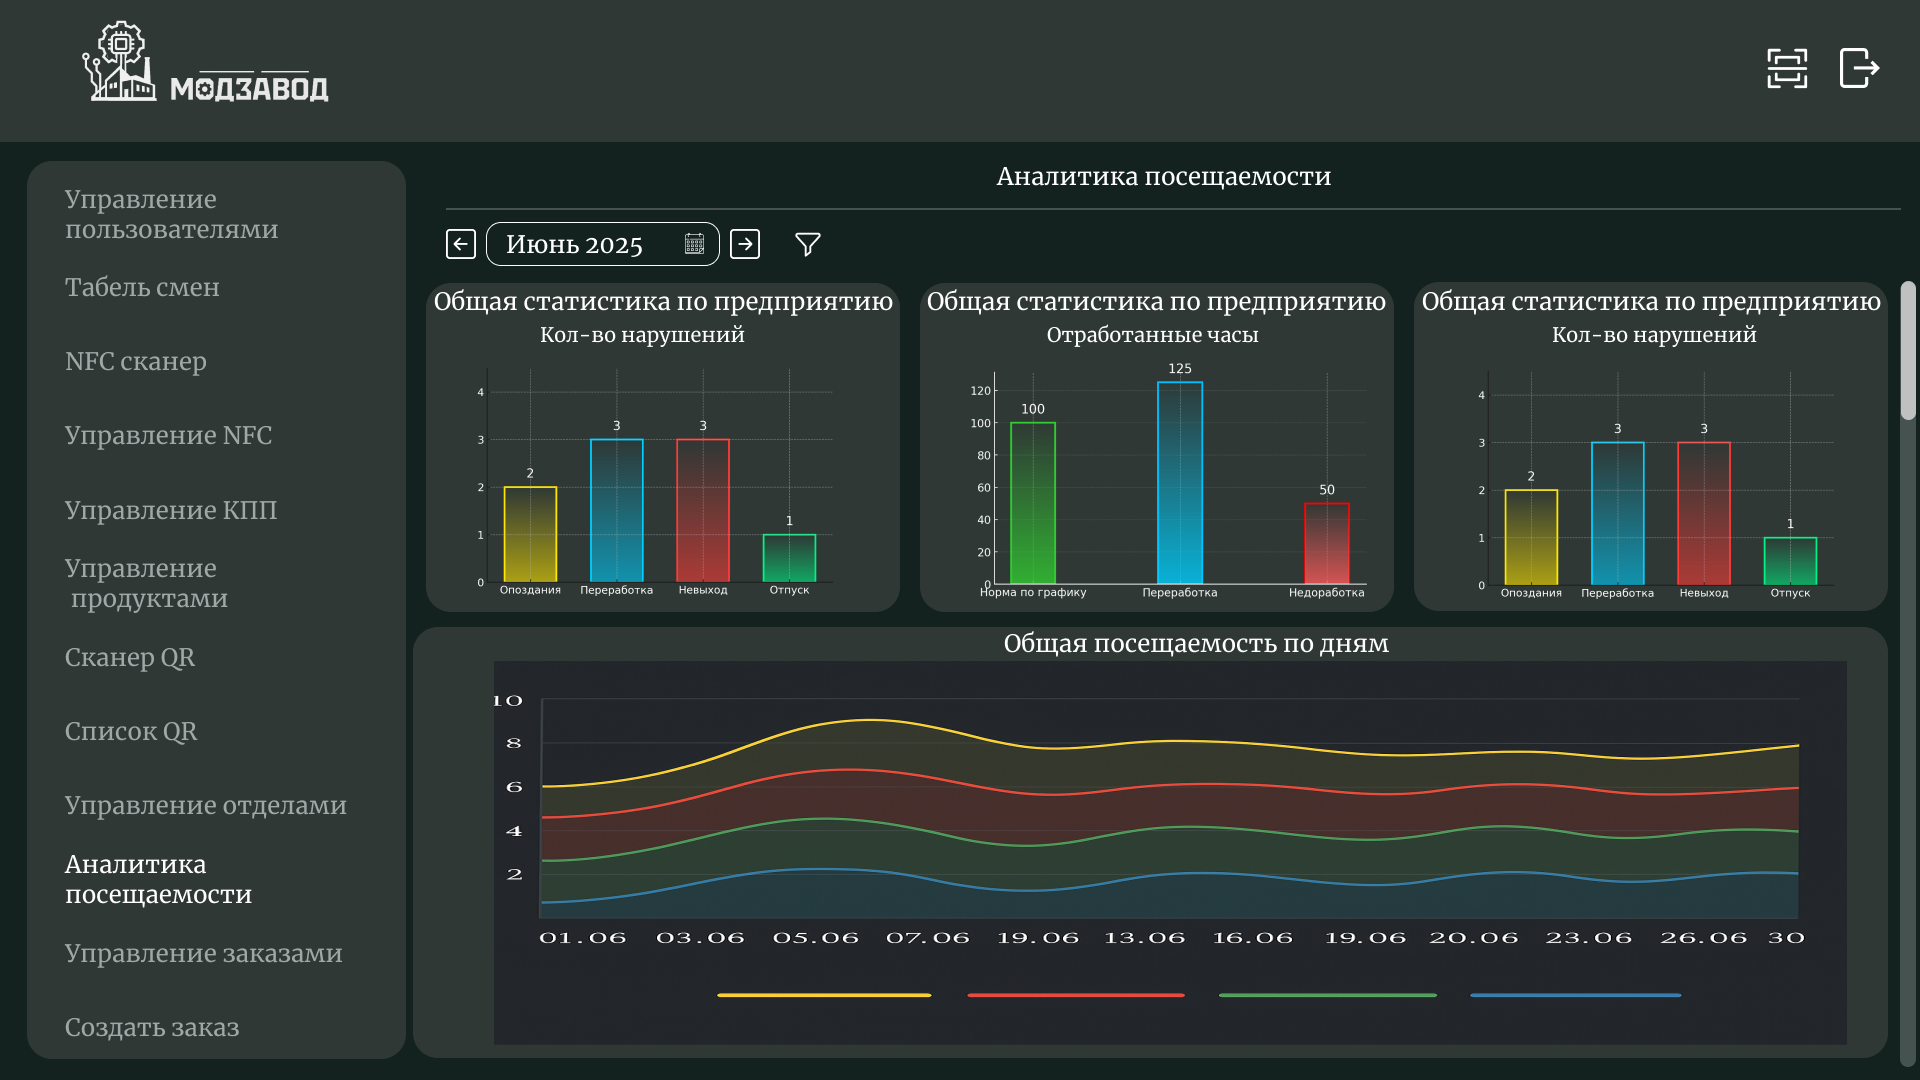Image resolution: width=1920 pixels, height=1080 pixels.
Task: Click calendar icon in date field
Action: [x=694, y=244]
